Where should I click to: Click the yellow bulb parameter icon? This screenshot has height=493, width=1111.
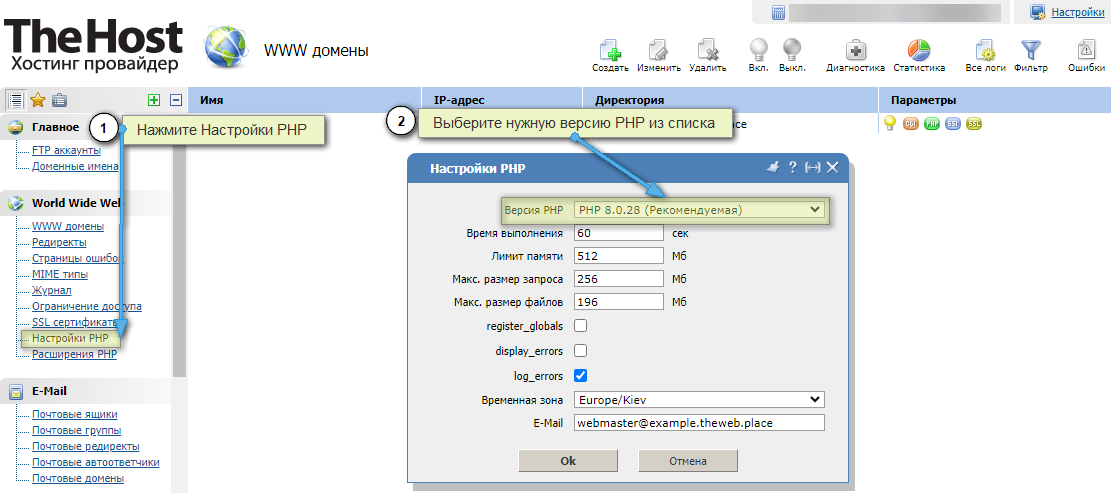(890, 123)
